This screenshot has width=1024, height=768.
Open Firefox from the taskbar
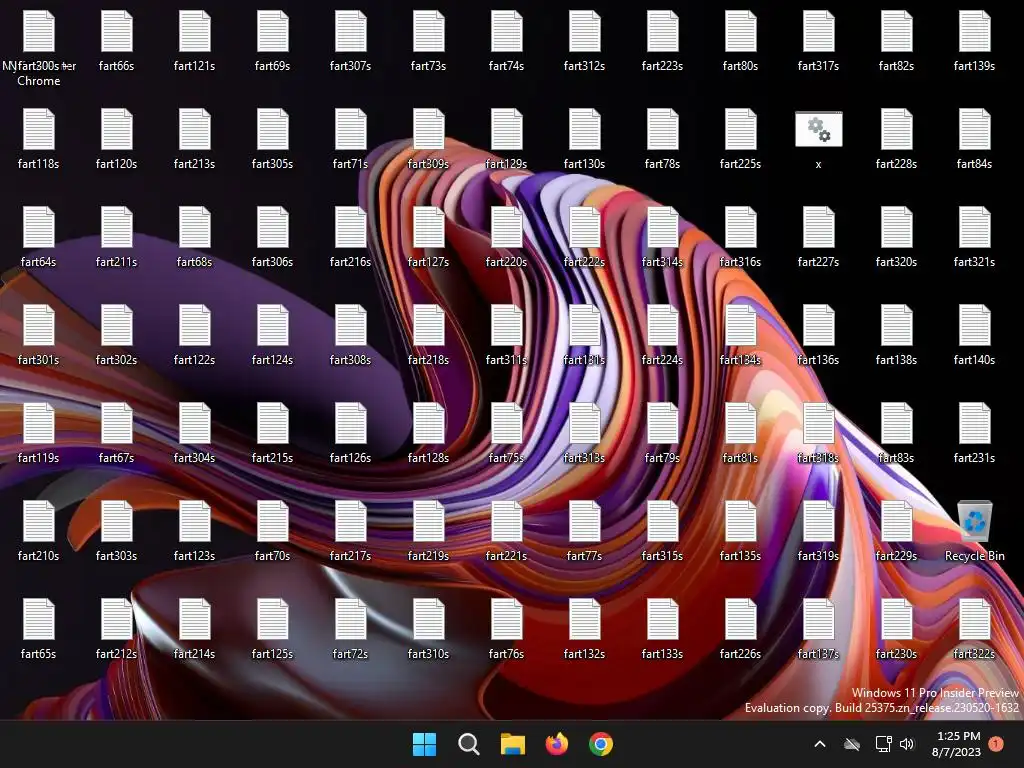click(556, 744)
